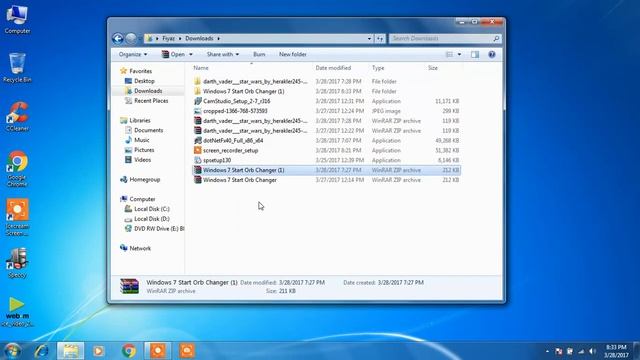The image size is (640, 360).
Task: Toggle the preview pane icon
Action: pyautogui.click(x=475, y=54)
